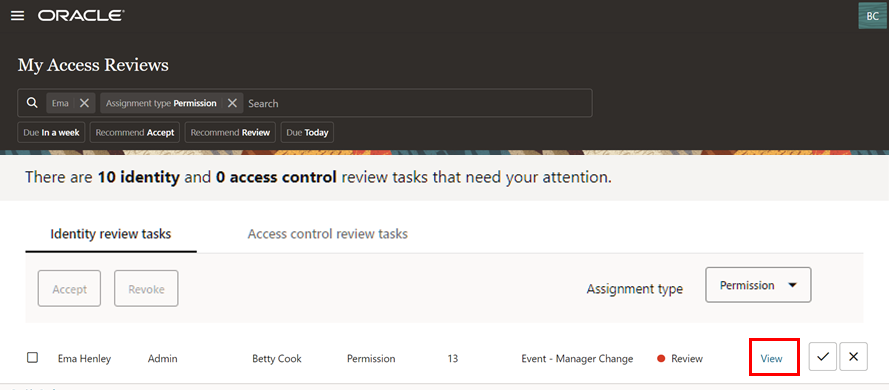This screenshot has height=390, width=889.
Task: Click the red Review recommendation status
Action: pos(680,358)
